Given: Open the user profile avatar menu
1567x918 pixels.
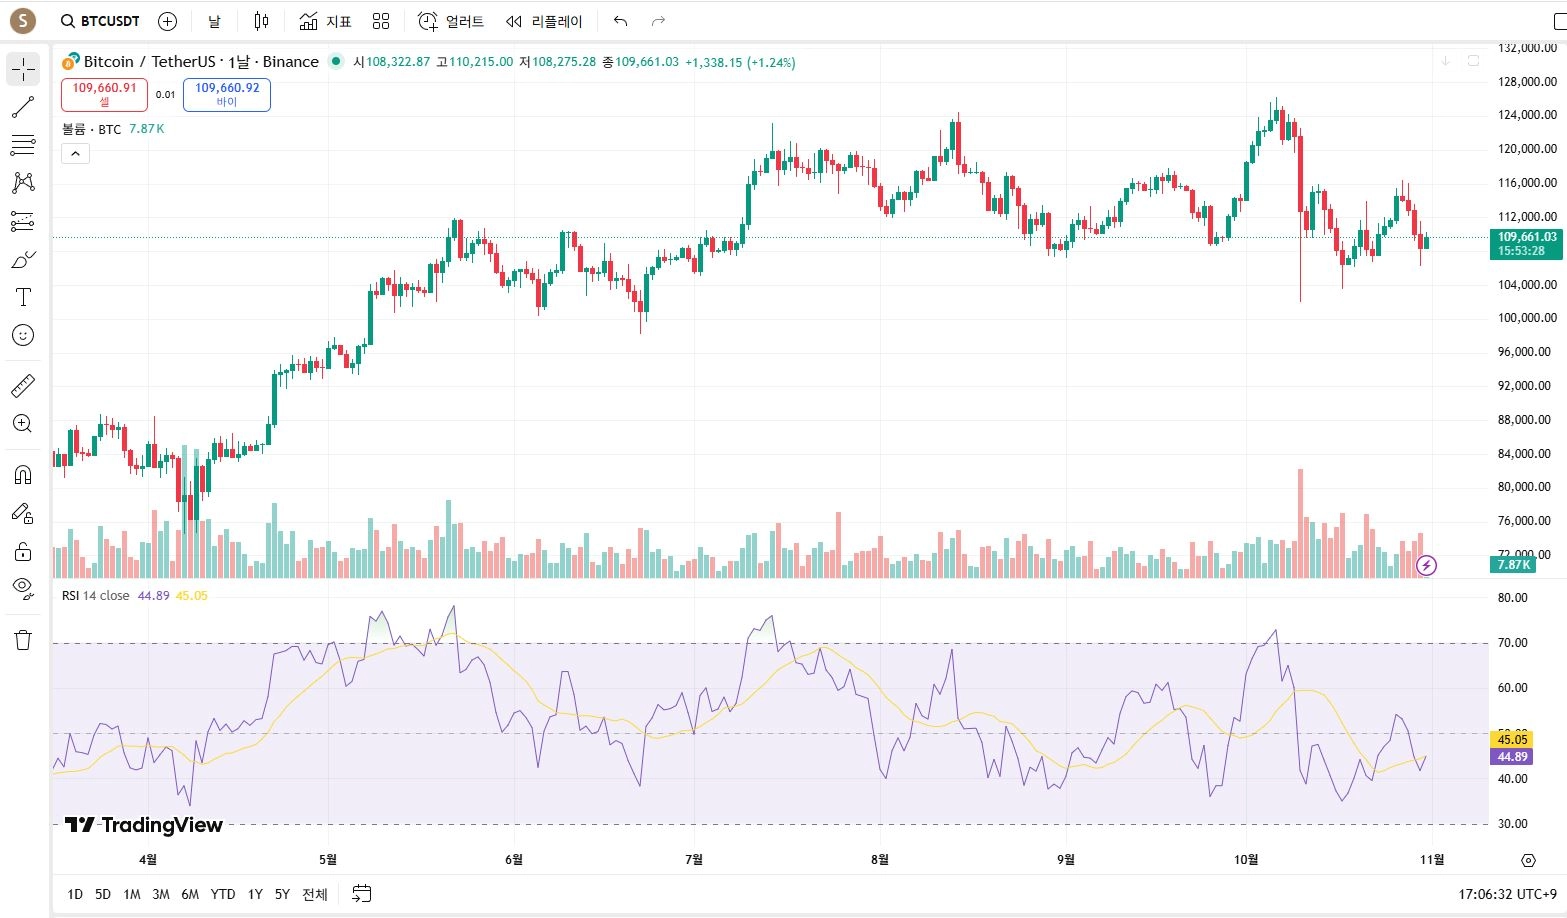Looking at the screenshot, I should click(22, 20).
